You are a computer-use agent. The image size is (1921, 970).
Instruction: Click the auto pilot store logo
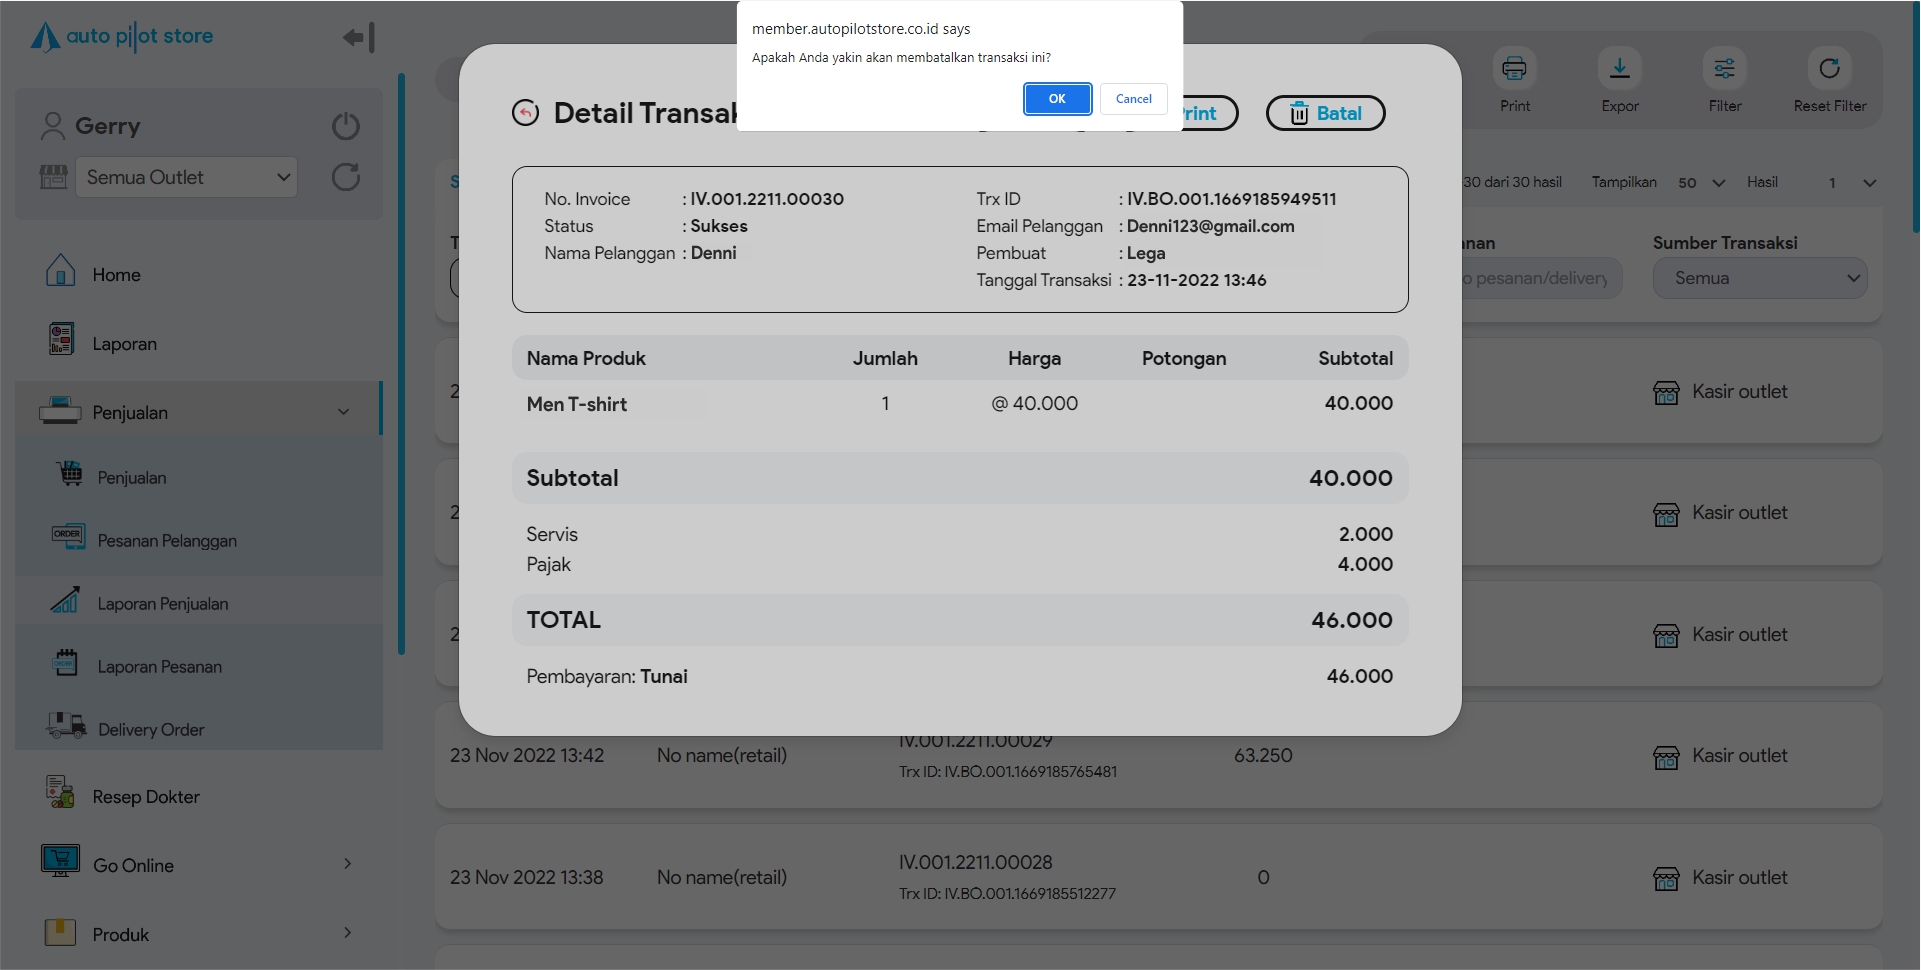[122, 37]
